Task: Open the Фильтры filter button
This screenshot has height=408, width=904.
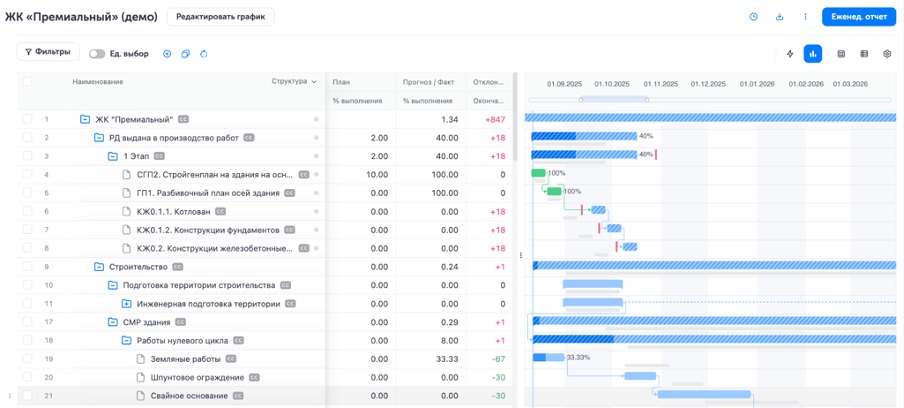Action: pyautogui.click(x=48, y=52)
